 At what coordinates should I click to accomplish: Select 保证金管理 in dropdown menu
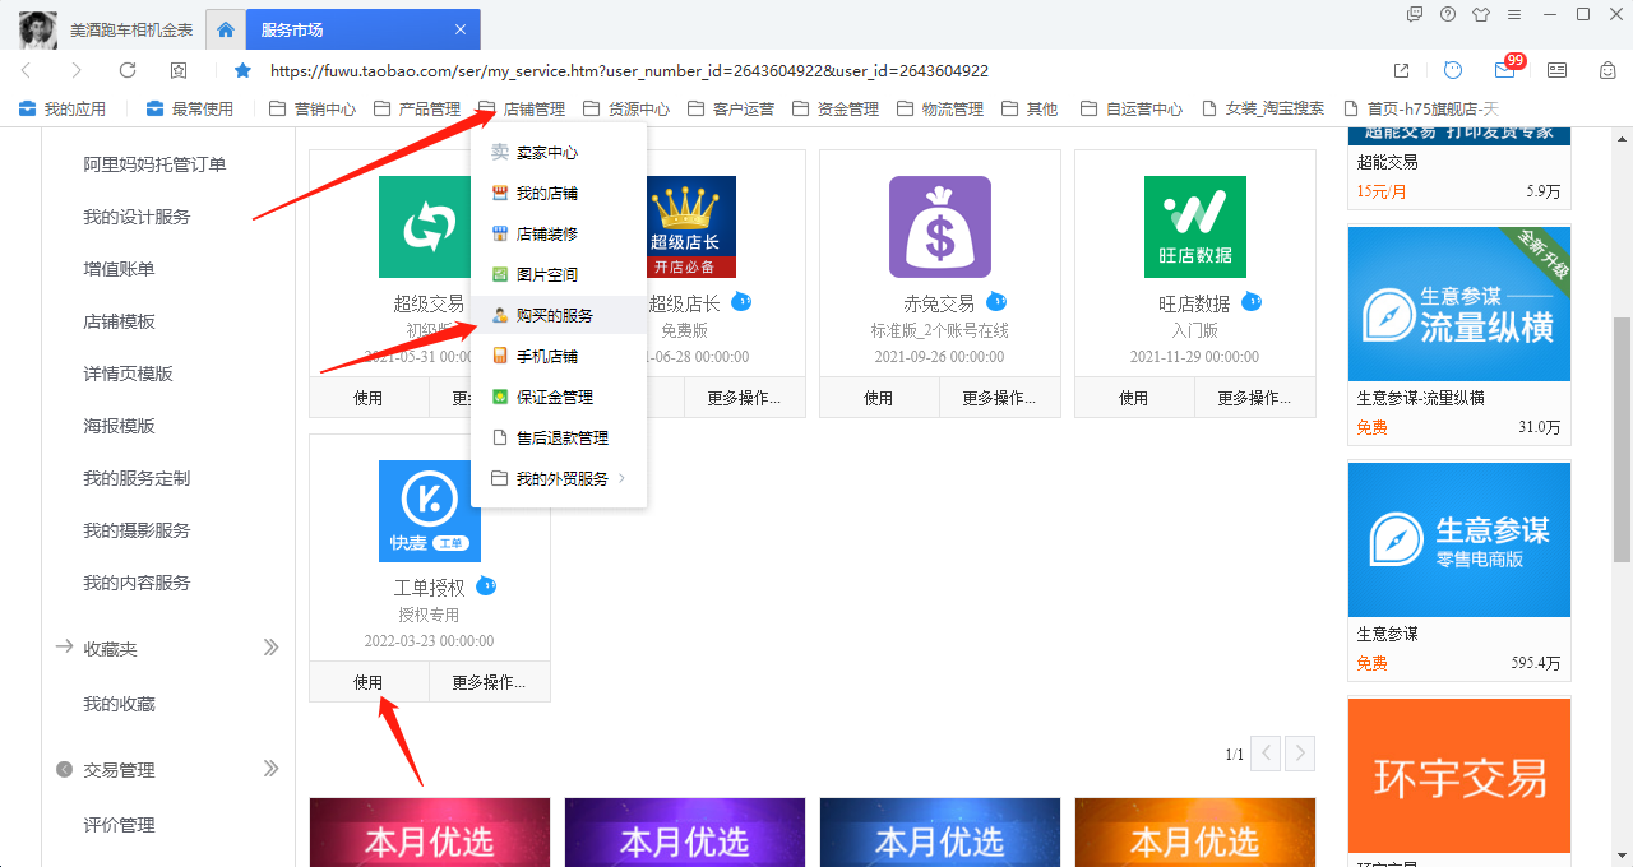point(559,397)
